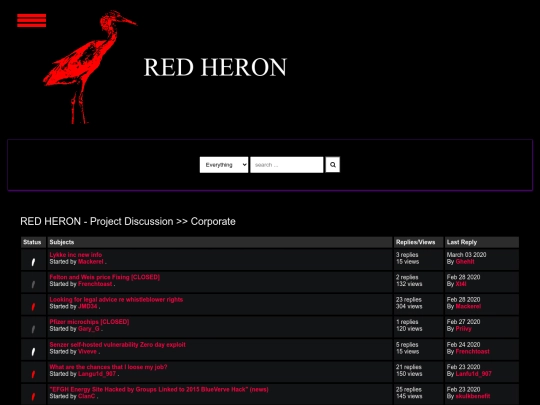Click the status icon for Felton and Weis thread
This screenshot has height=405, width=540.
click(33, 284)
